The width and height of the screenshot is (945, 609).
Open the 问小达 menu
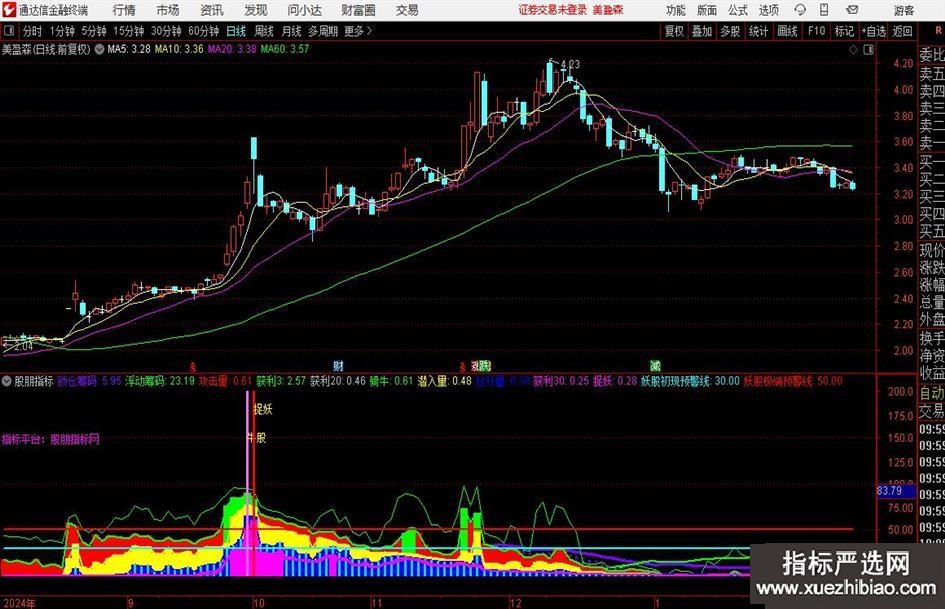click(x=304, y=10)
